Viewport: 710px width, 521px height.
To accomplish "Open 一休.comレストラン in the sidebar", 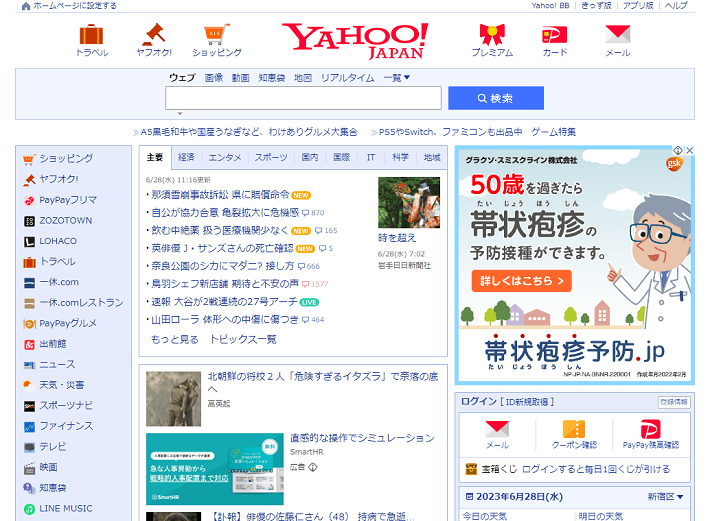I will point(82,302).
